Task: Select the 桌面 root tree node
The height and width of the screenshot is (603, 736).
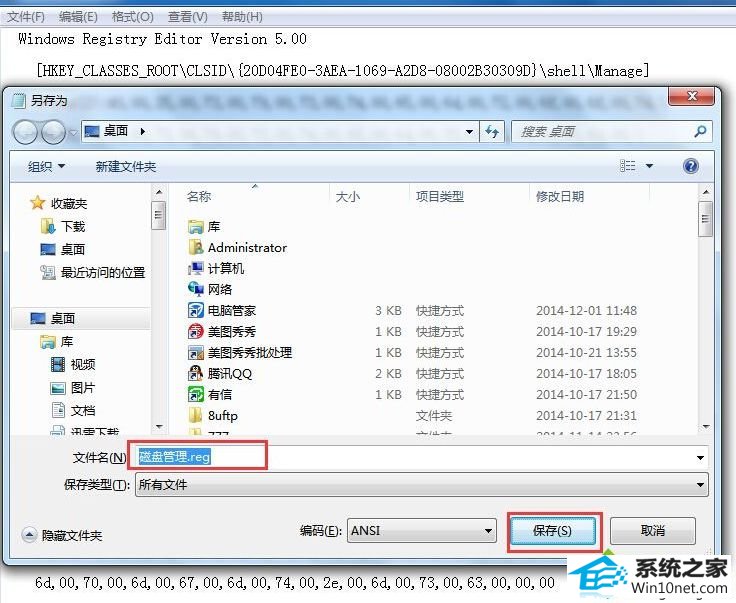Action: tap(53, 318)
